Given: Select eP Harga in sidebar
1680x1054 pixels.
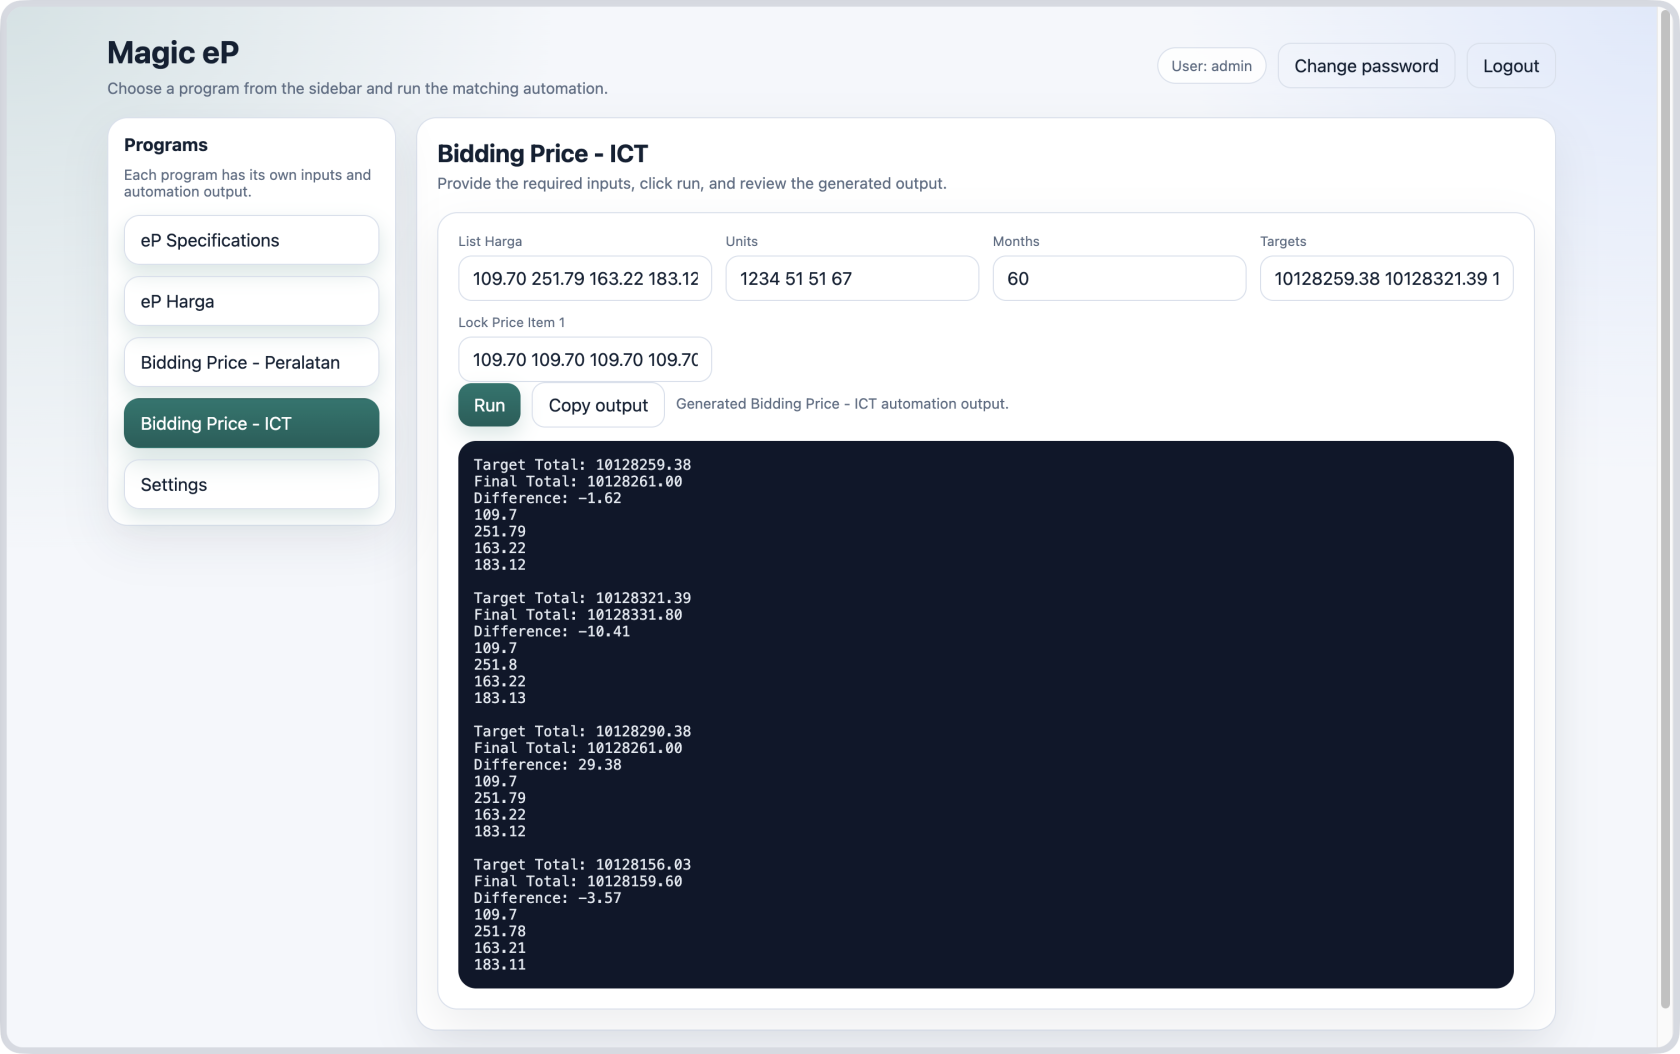Looking at the screenshot, I should pos(251,301).
